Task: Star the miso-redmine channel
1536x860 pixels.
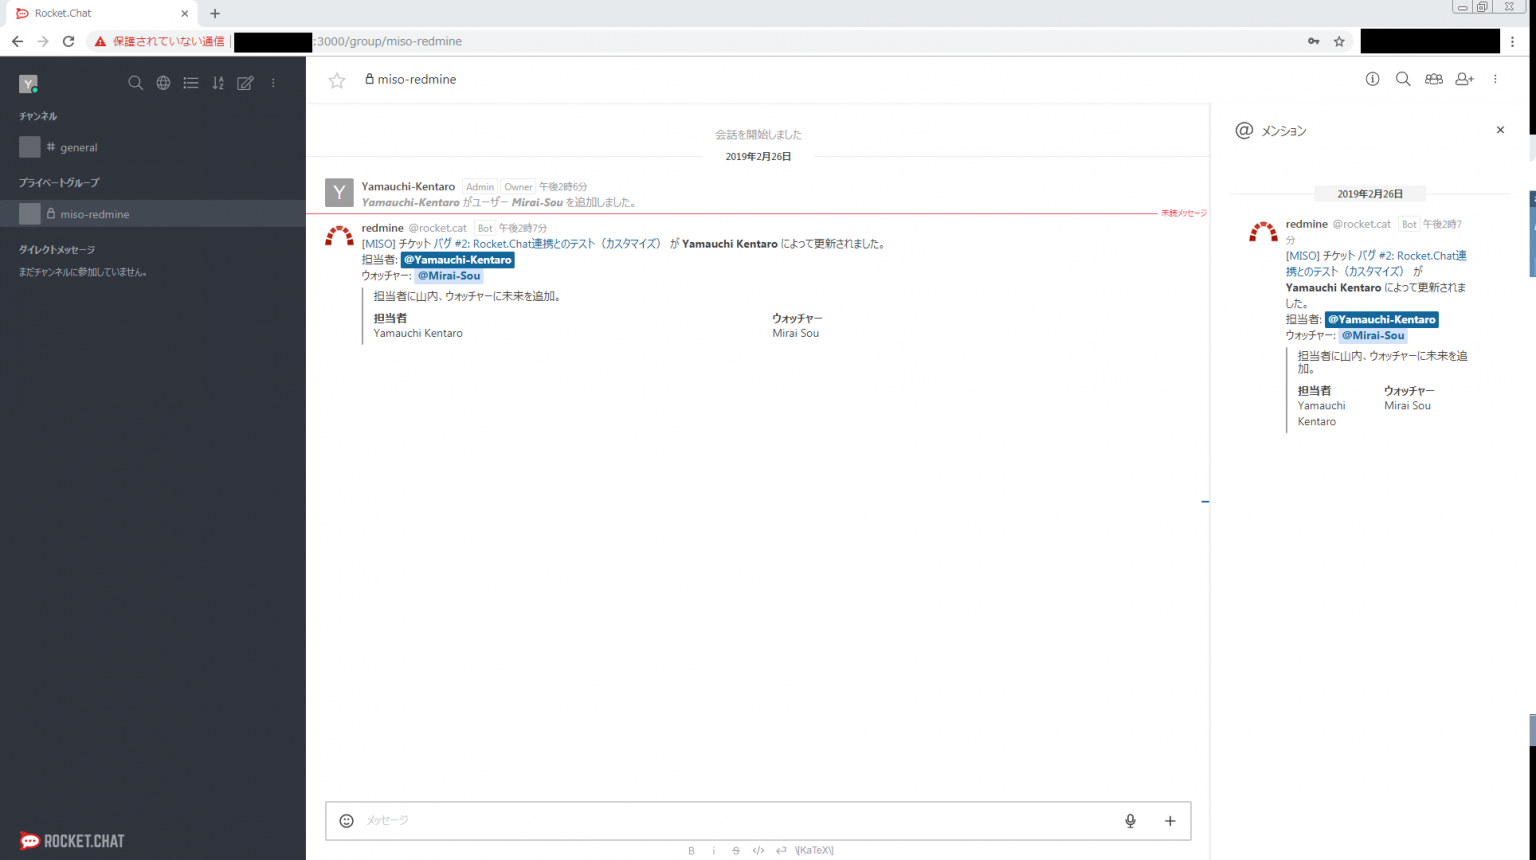Action: coord(336,79)
